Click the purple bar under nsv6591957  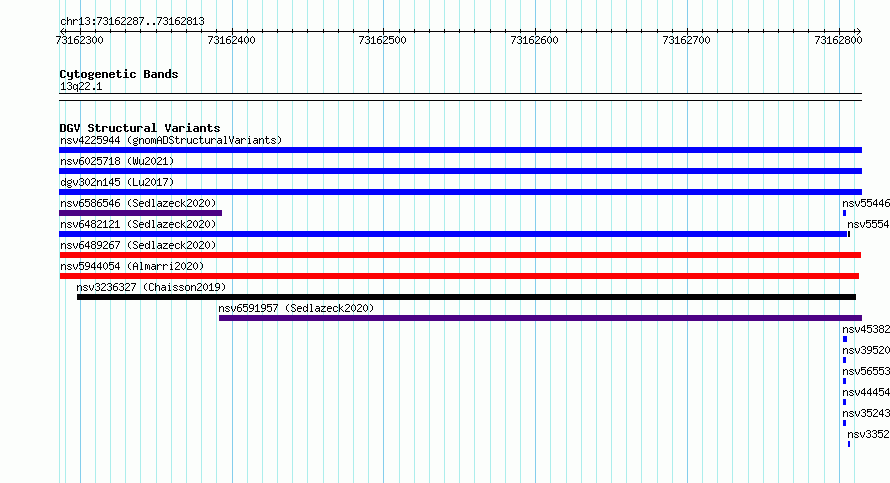[x=540, y=318]
